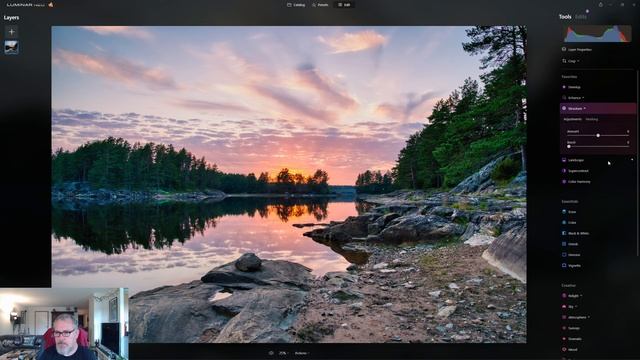Click the Relight tool icon
This screenshot has width=640, height=360.
coord(564,296)
